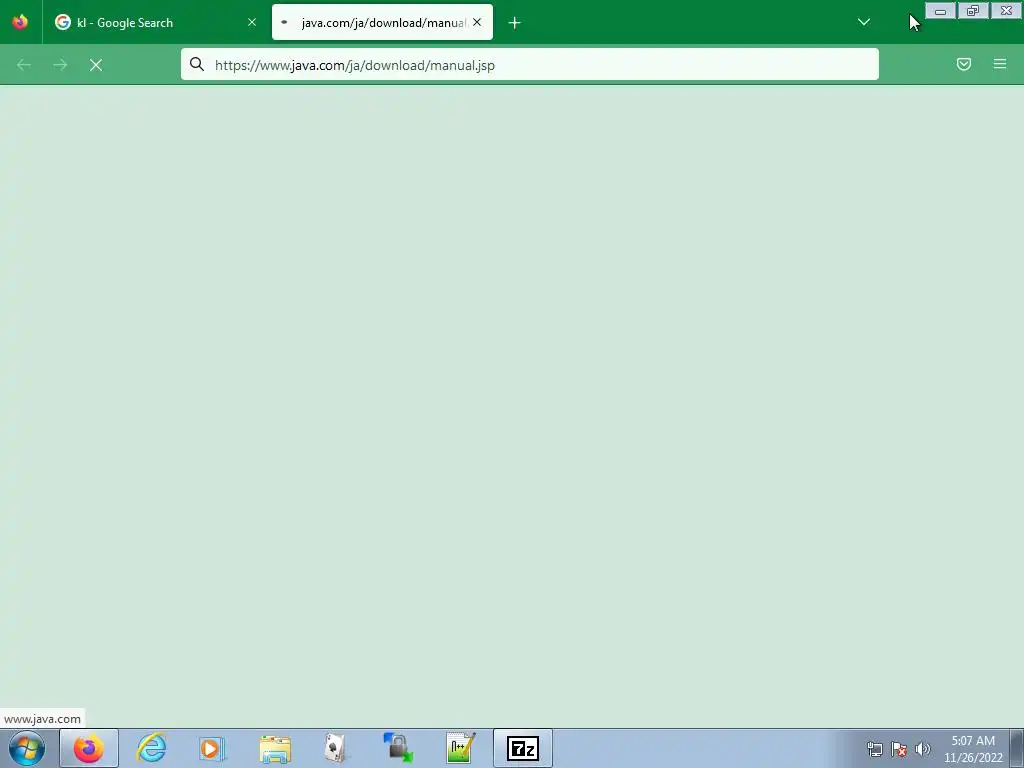Click the network tray icon
The image size is (1024, 768).
[874, 749]
